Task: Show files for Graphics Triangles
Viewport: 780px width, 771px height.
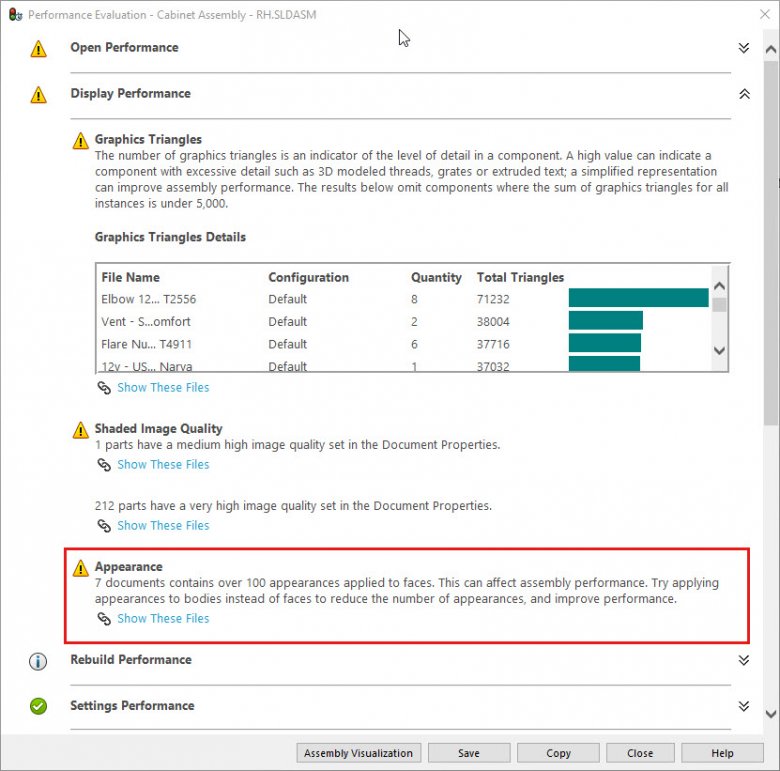Action: click(x=163, y=387)
